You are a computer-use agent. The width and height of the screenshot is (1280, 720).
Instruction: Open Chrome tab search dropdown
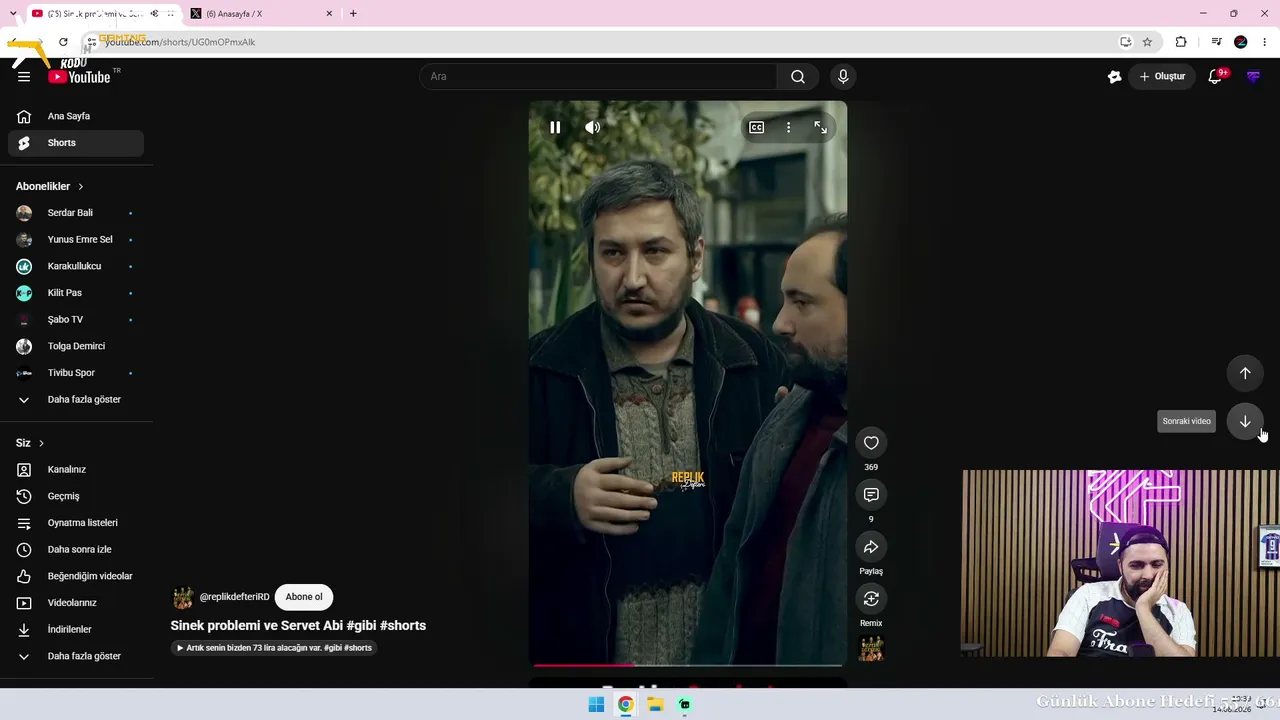point(13,14)
